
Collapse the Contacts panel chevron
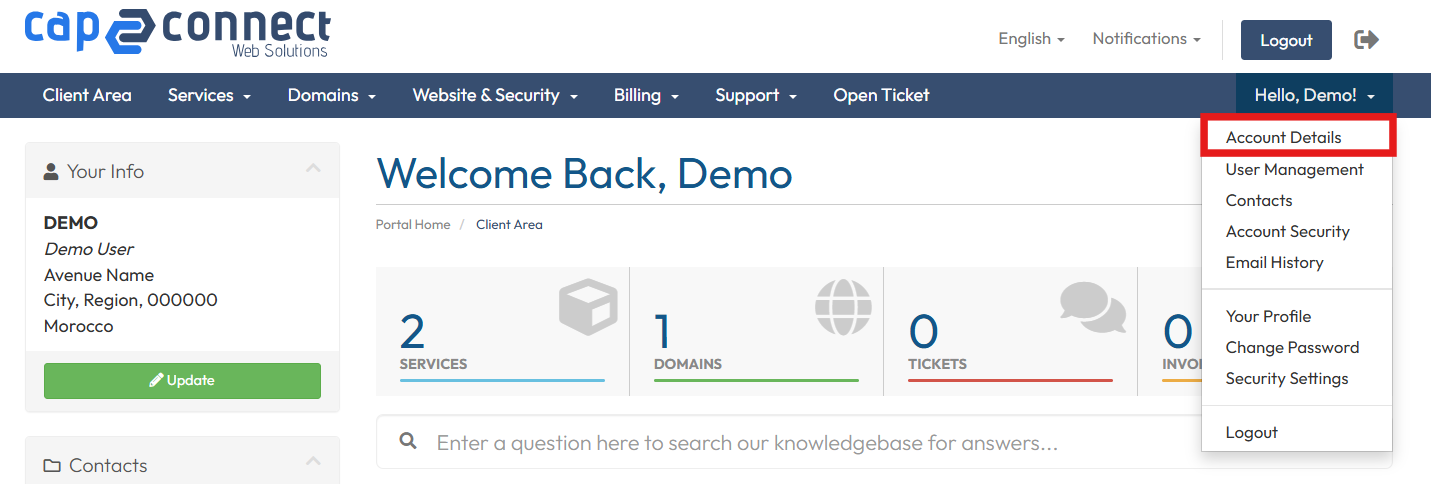(x=313, y=462)
